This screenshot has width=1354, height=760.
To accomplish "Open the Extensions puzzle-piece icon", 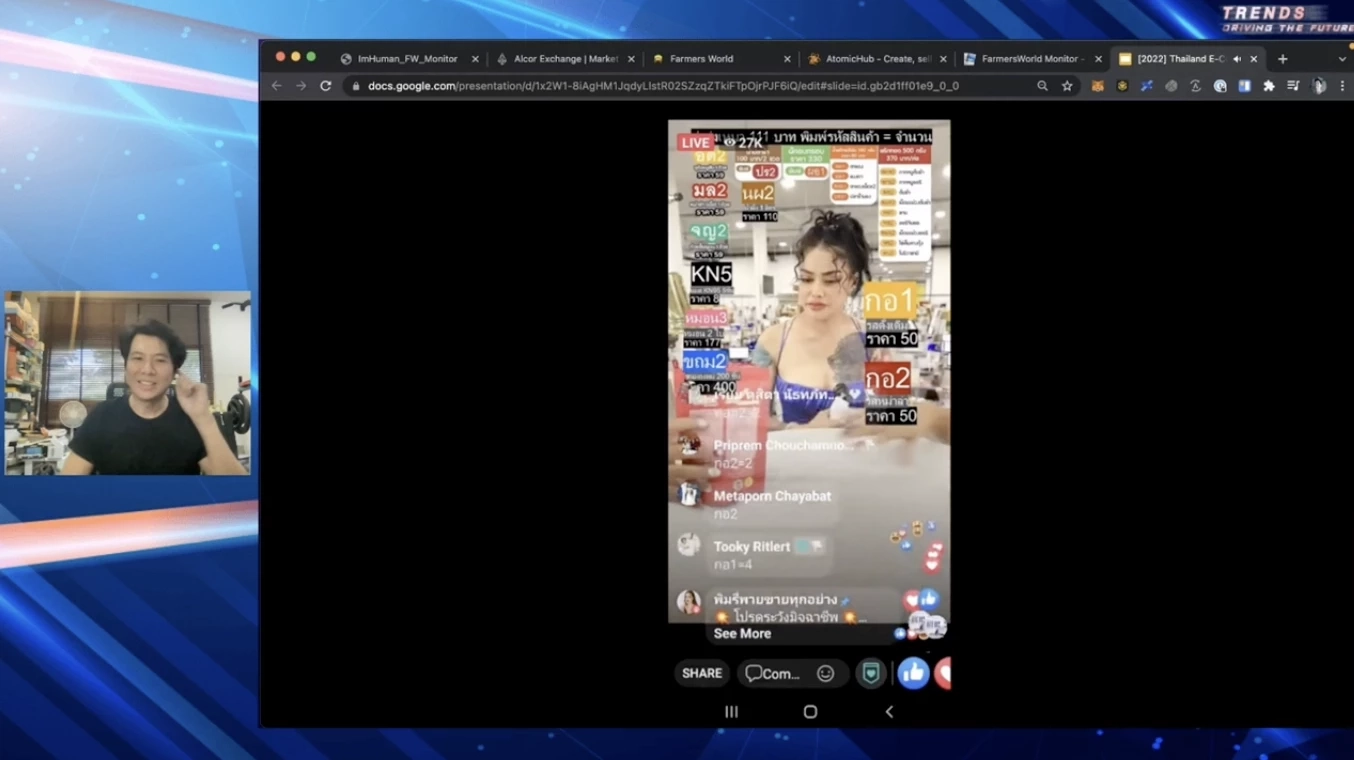I will pyautogui.click(x=1269, y=86).
